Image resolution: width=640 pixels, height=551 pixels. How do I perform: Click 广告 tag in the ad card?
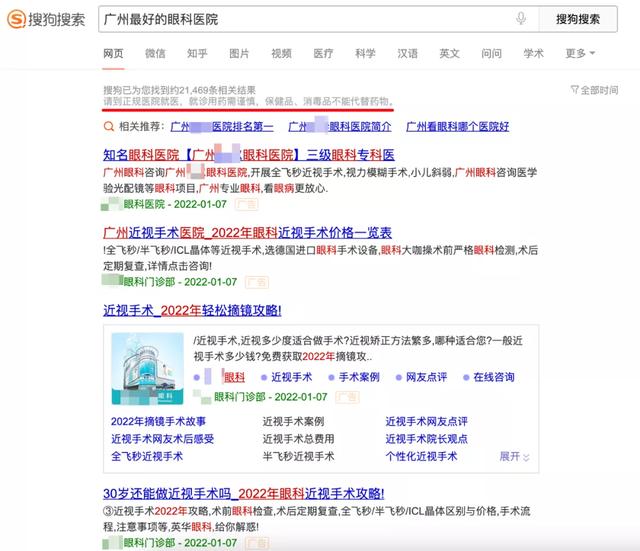click(347, 397)
